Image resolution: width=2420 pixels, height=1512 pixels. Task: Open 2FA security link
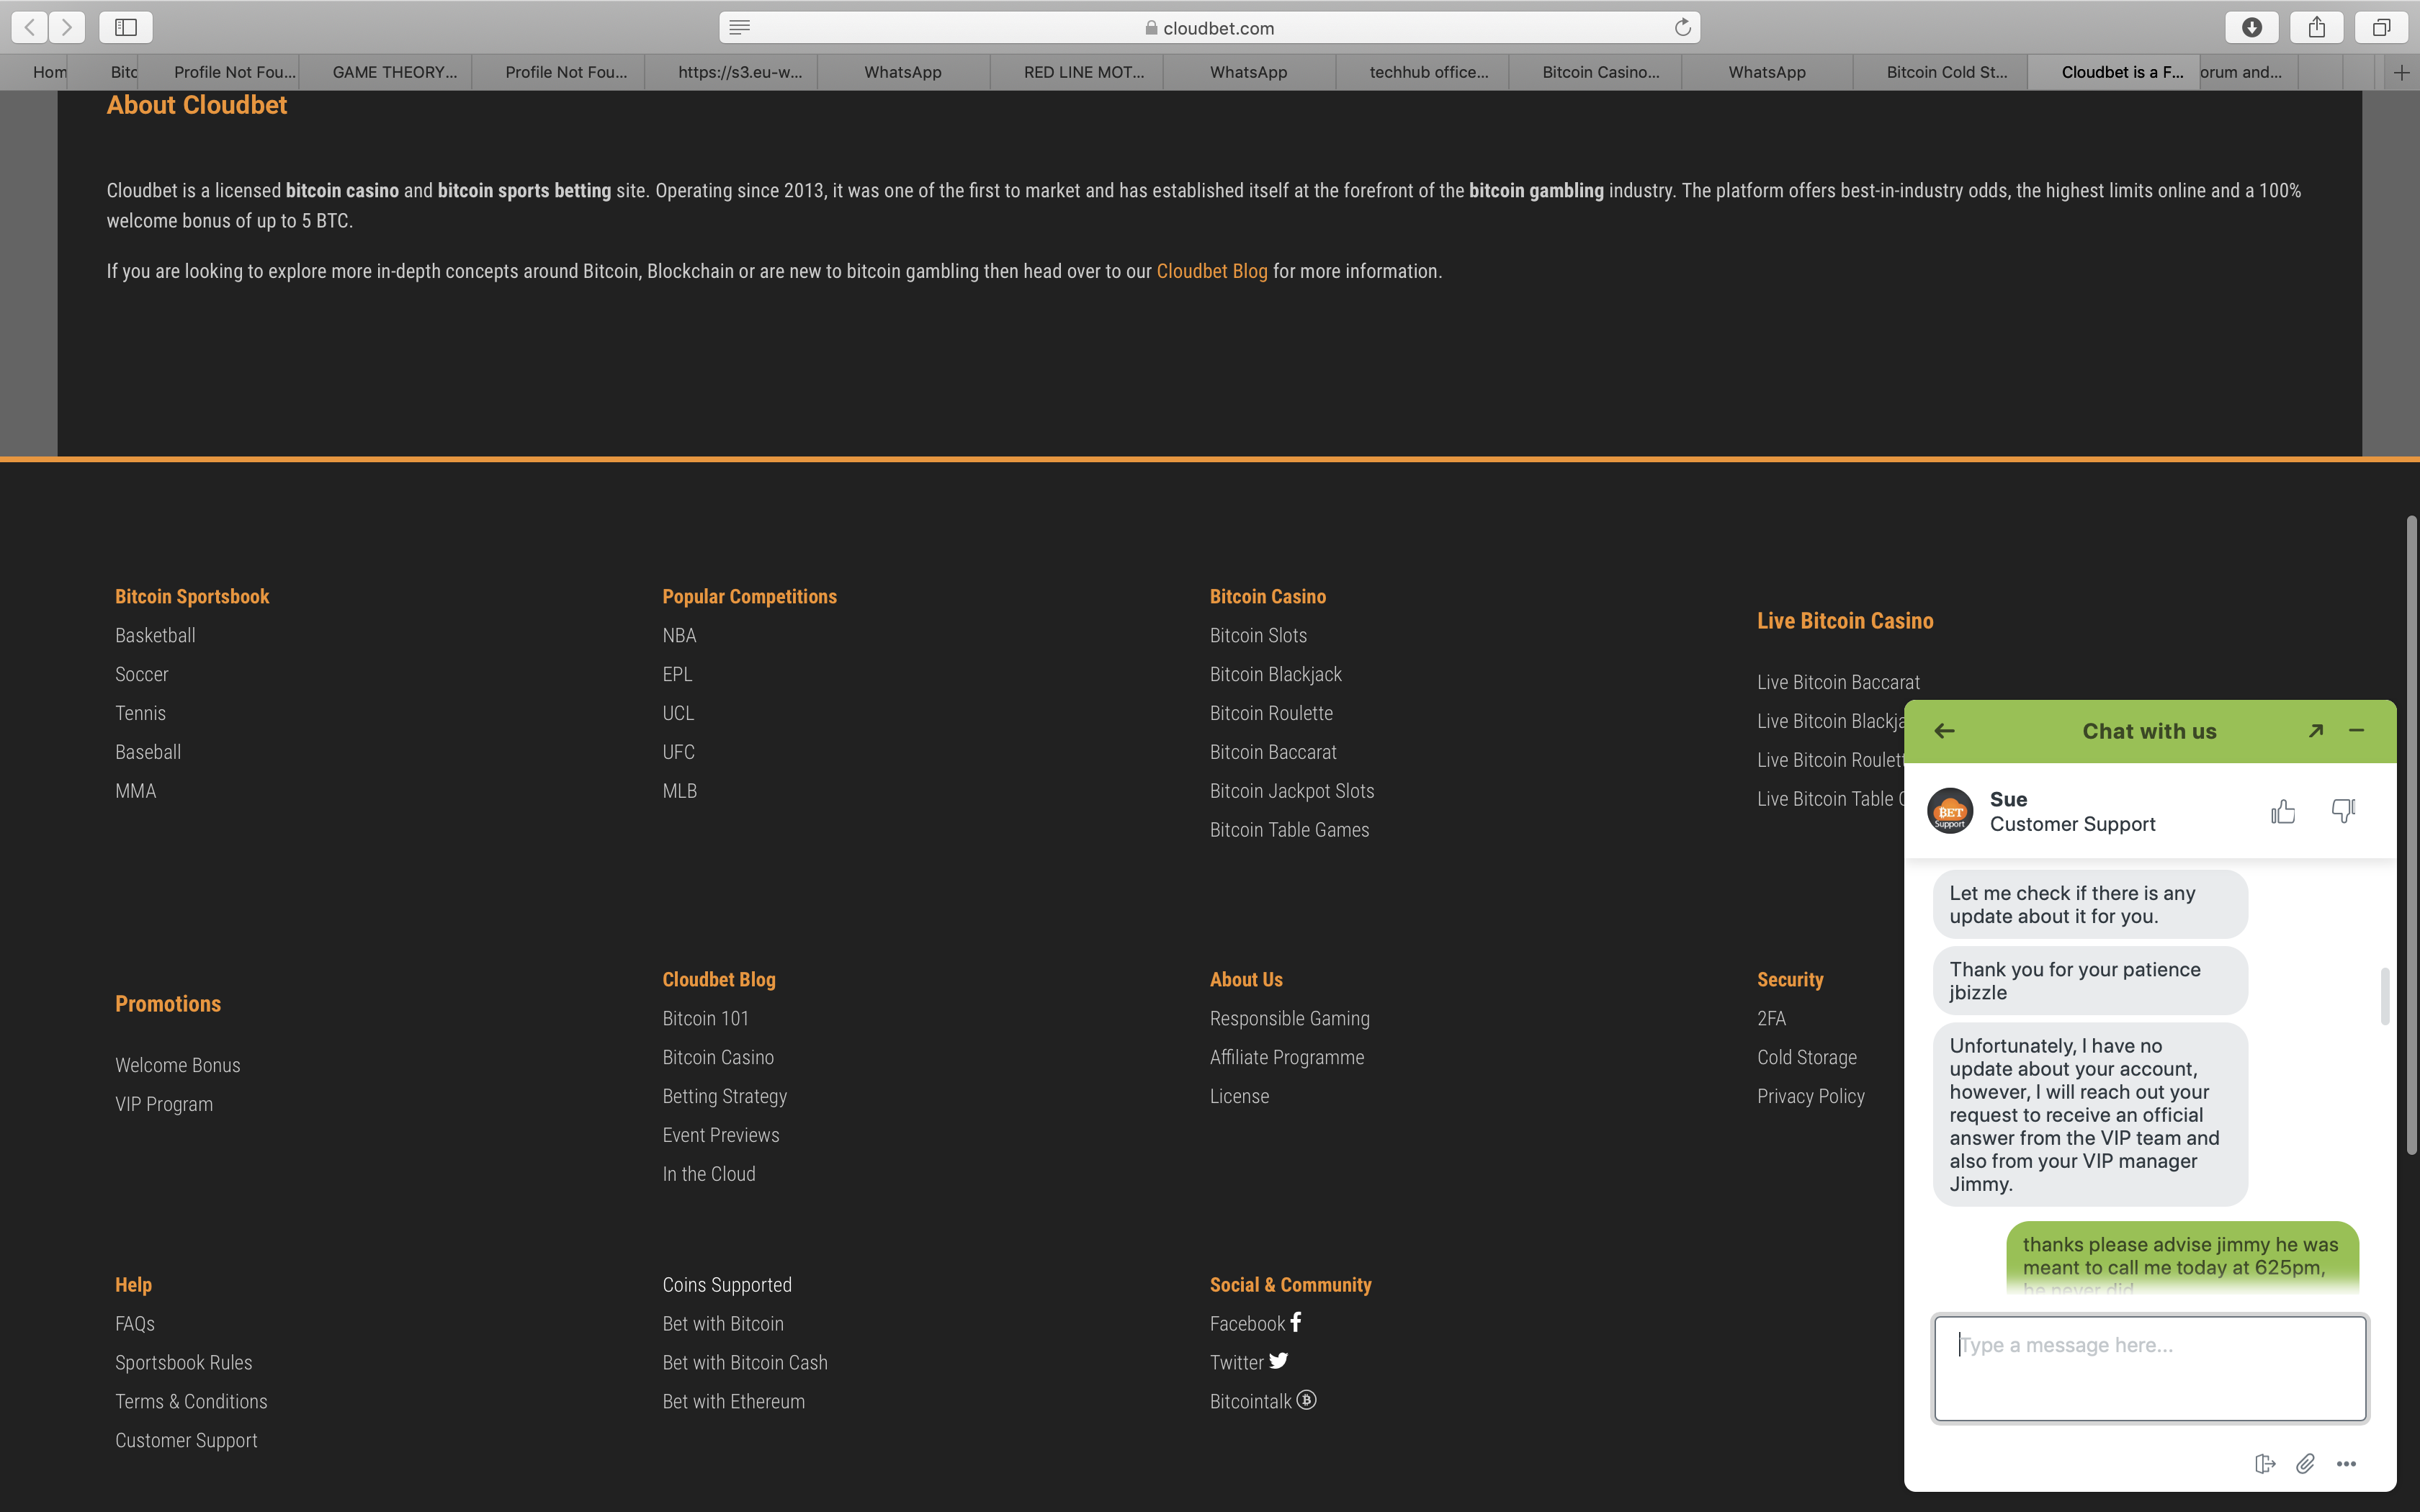(x=1771, y=1018)
